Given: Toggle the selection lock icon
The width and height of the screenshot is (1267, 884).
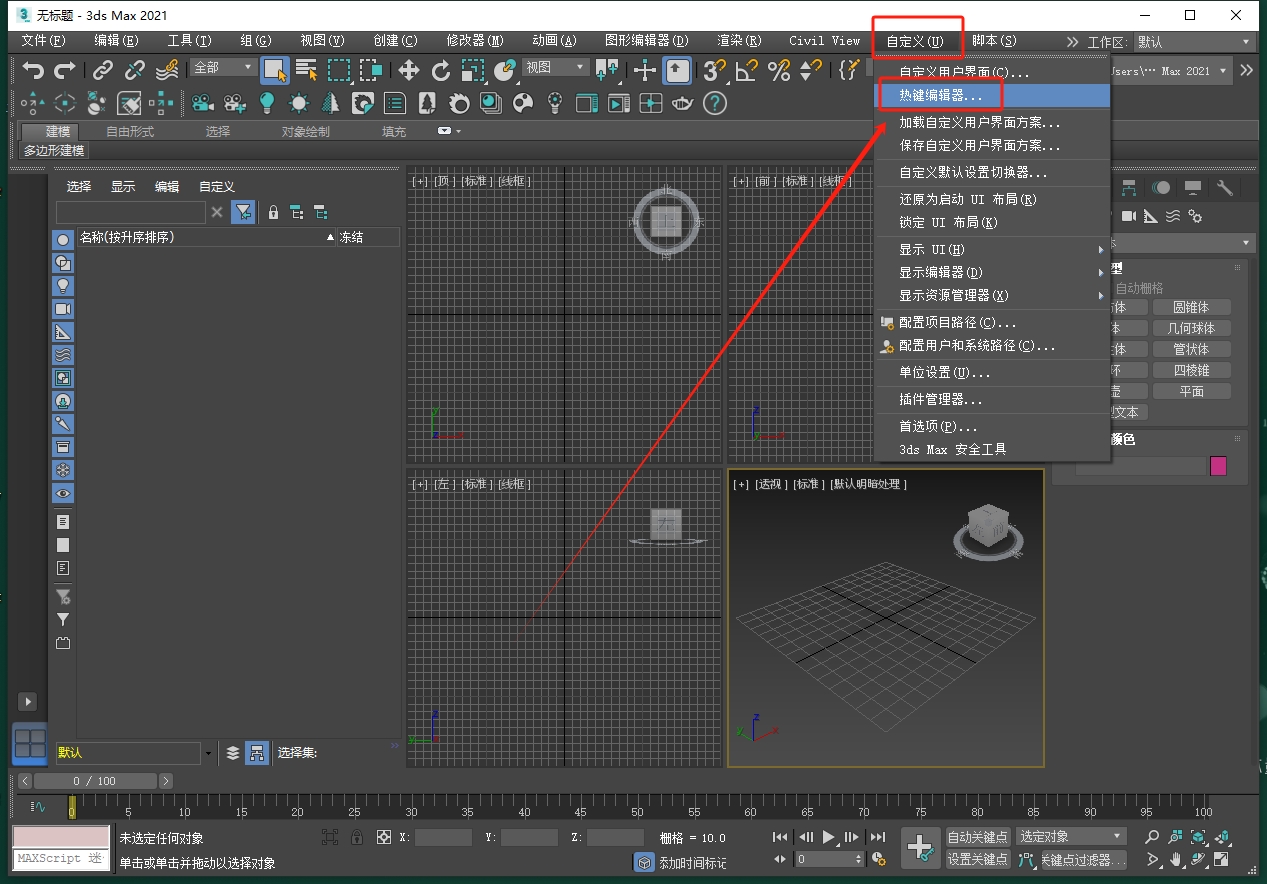Looking at the screenshot, I should pyautogui.click(x=356, y=837).
